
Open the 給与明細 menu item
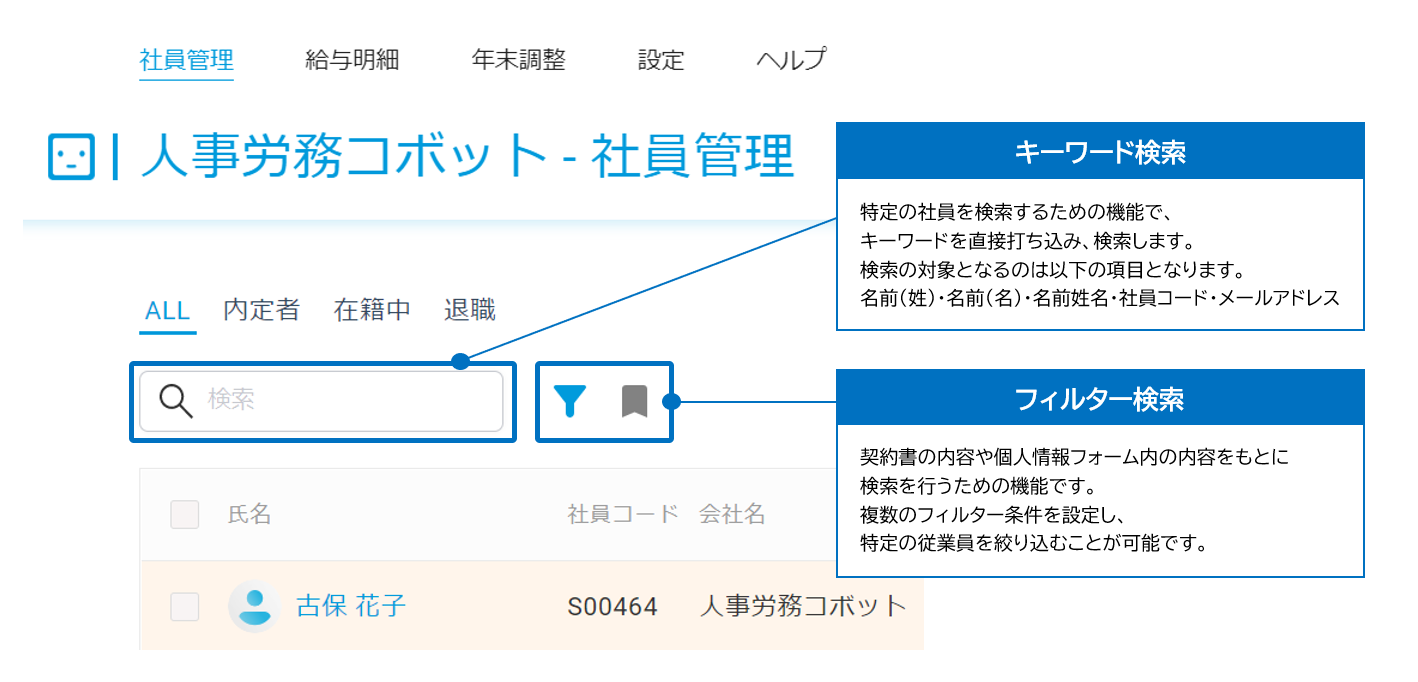point(353,60)
